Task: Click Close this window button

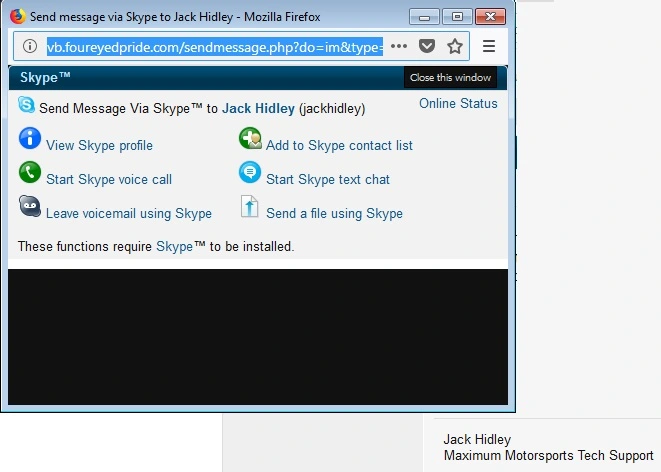Action: pyautogui.click(x=450, y=78)
